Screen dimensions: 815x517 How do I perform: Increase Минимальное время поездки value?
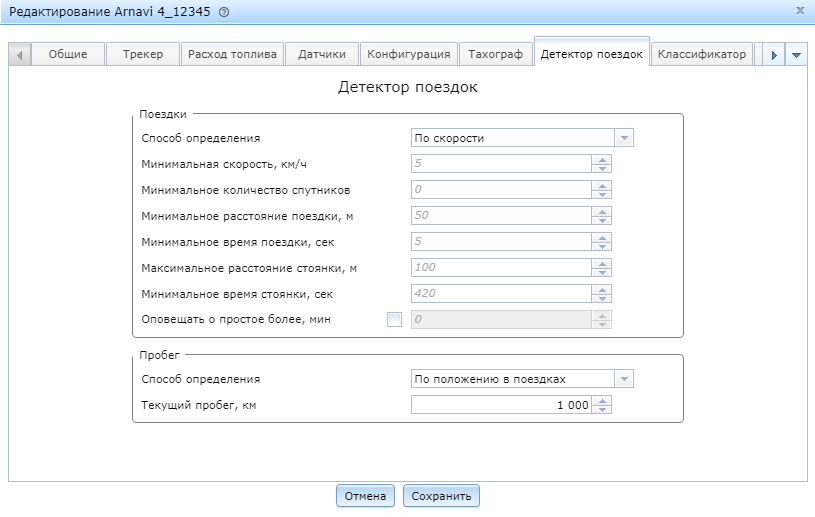coord(602,237)
